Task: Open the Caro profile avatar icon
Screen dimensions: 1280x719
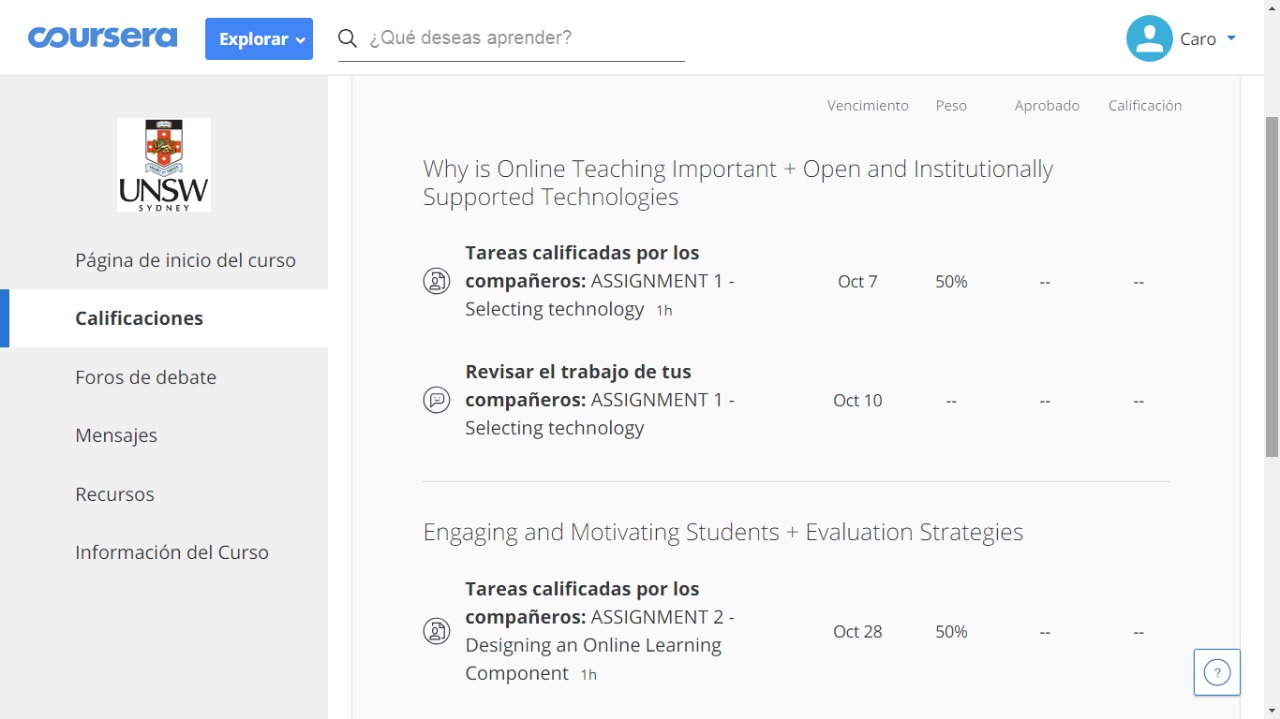Action: click(1149, 38)
